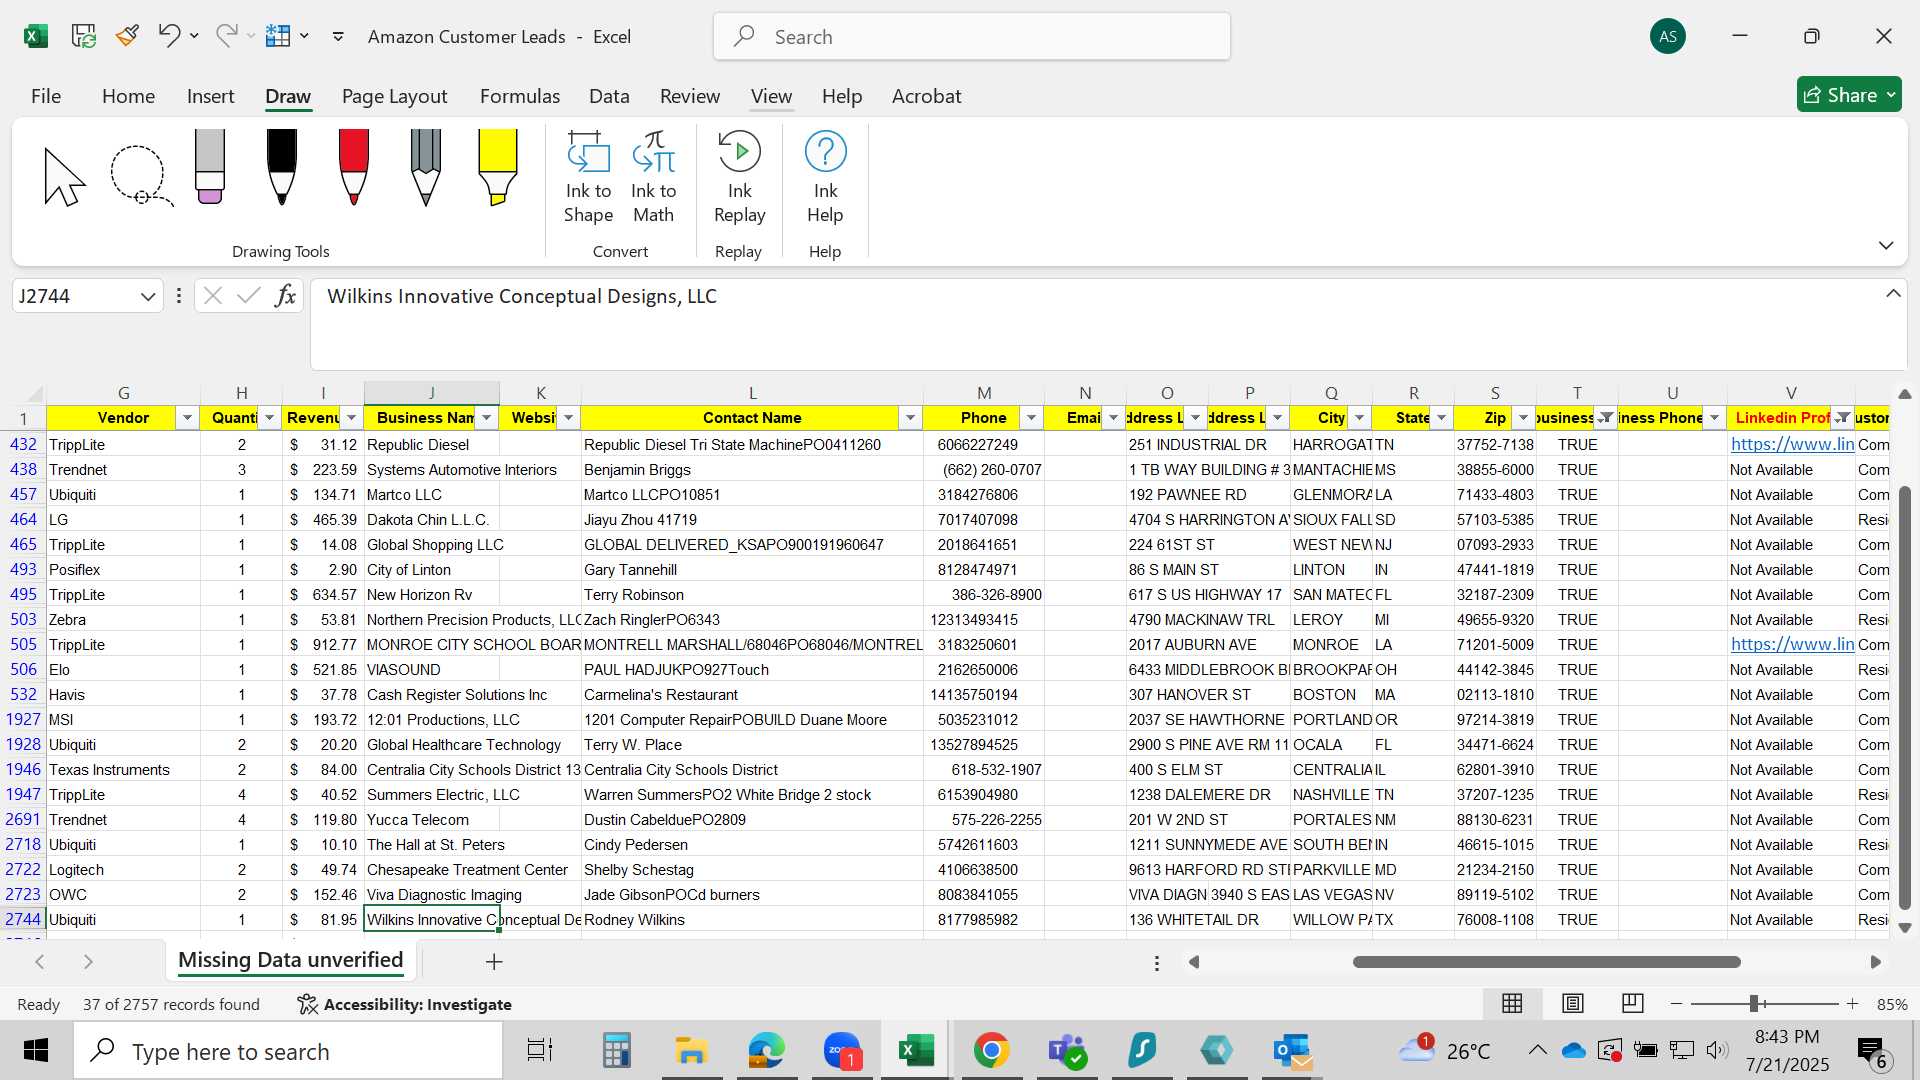Viewport: 1920px width, 1080px height.
Task: Open the Acrobat tab
Action: [926, 96]
